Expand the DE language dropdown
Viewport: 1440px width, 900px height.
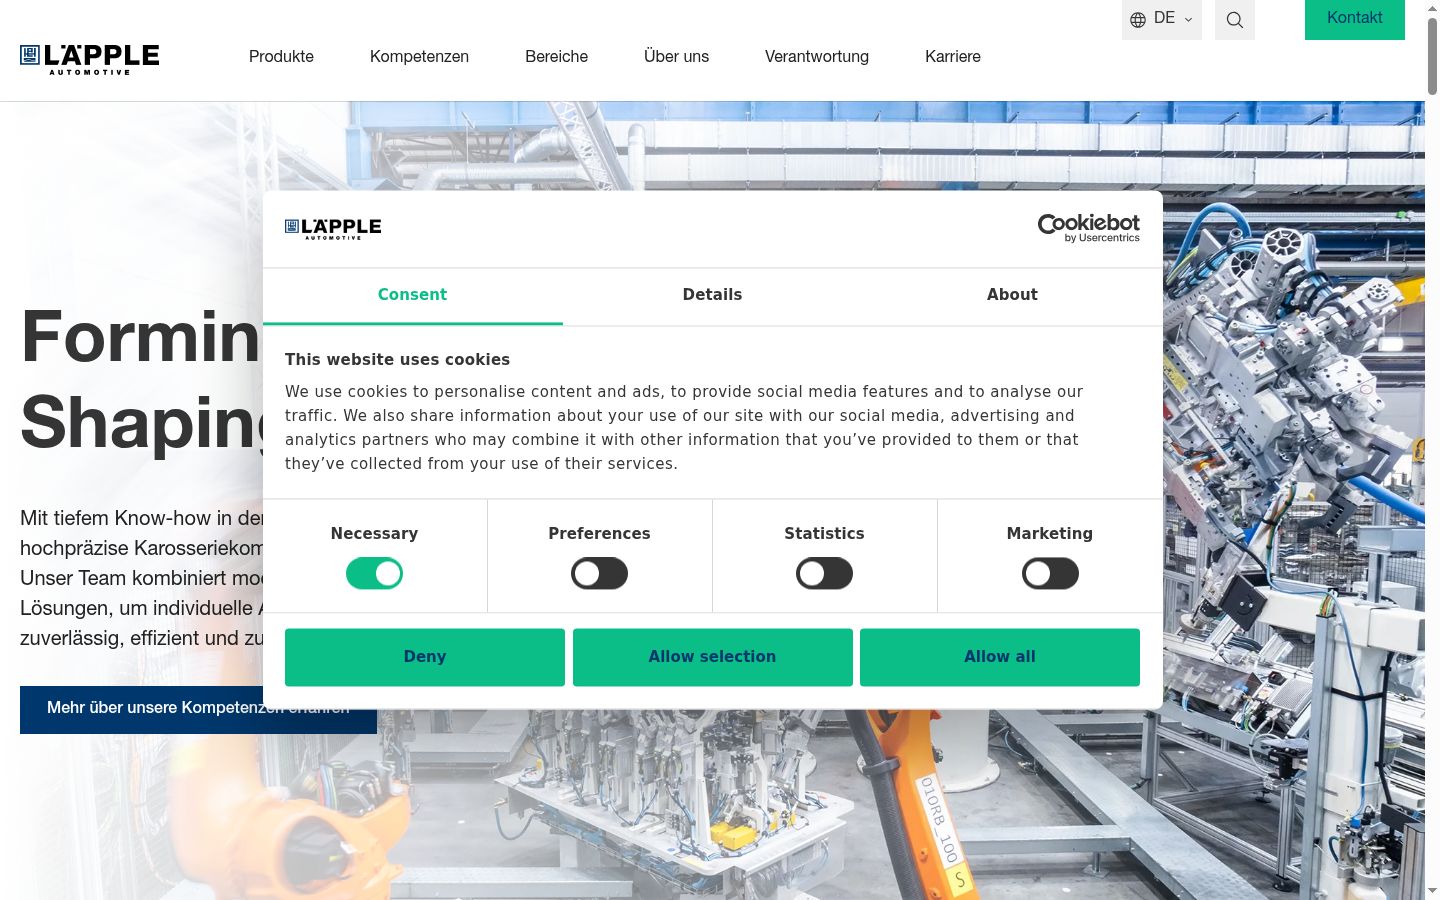coord(1162,19)
